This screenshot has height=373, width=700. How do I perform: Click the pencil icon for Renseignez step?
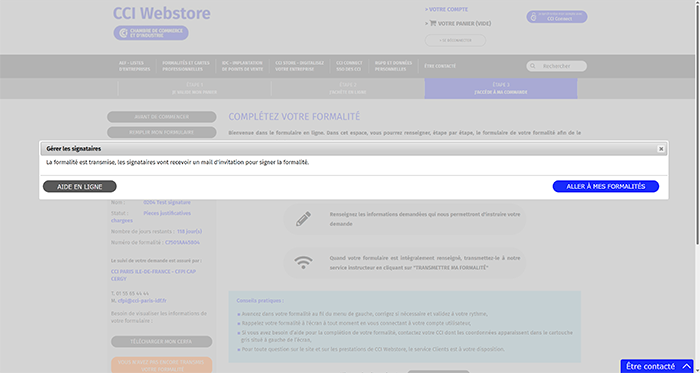click(x=304, y=219)
